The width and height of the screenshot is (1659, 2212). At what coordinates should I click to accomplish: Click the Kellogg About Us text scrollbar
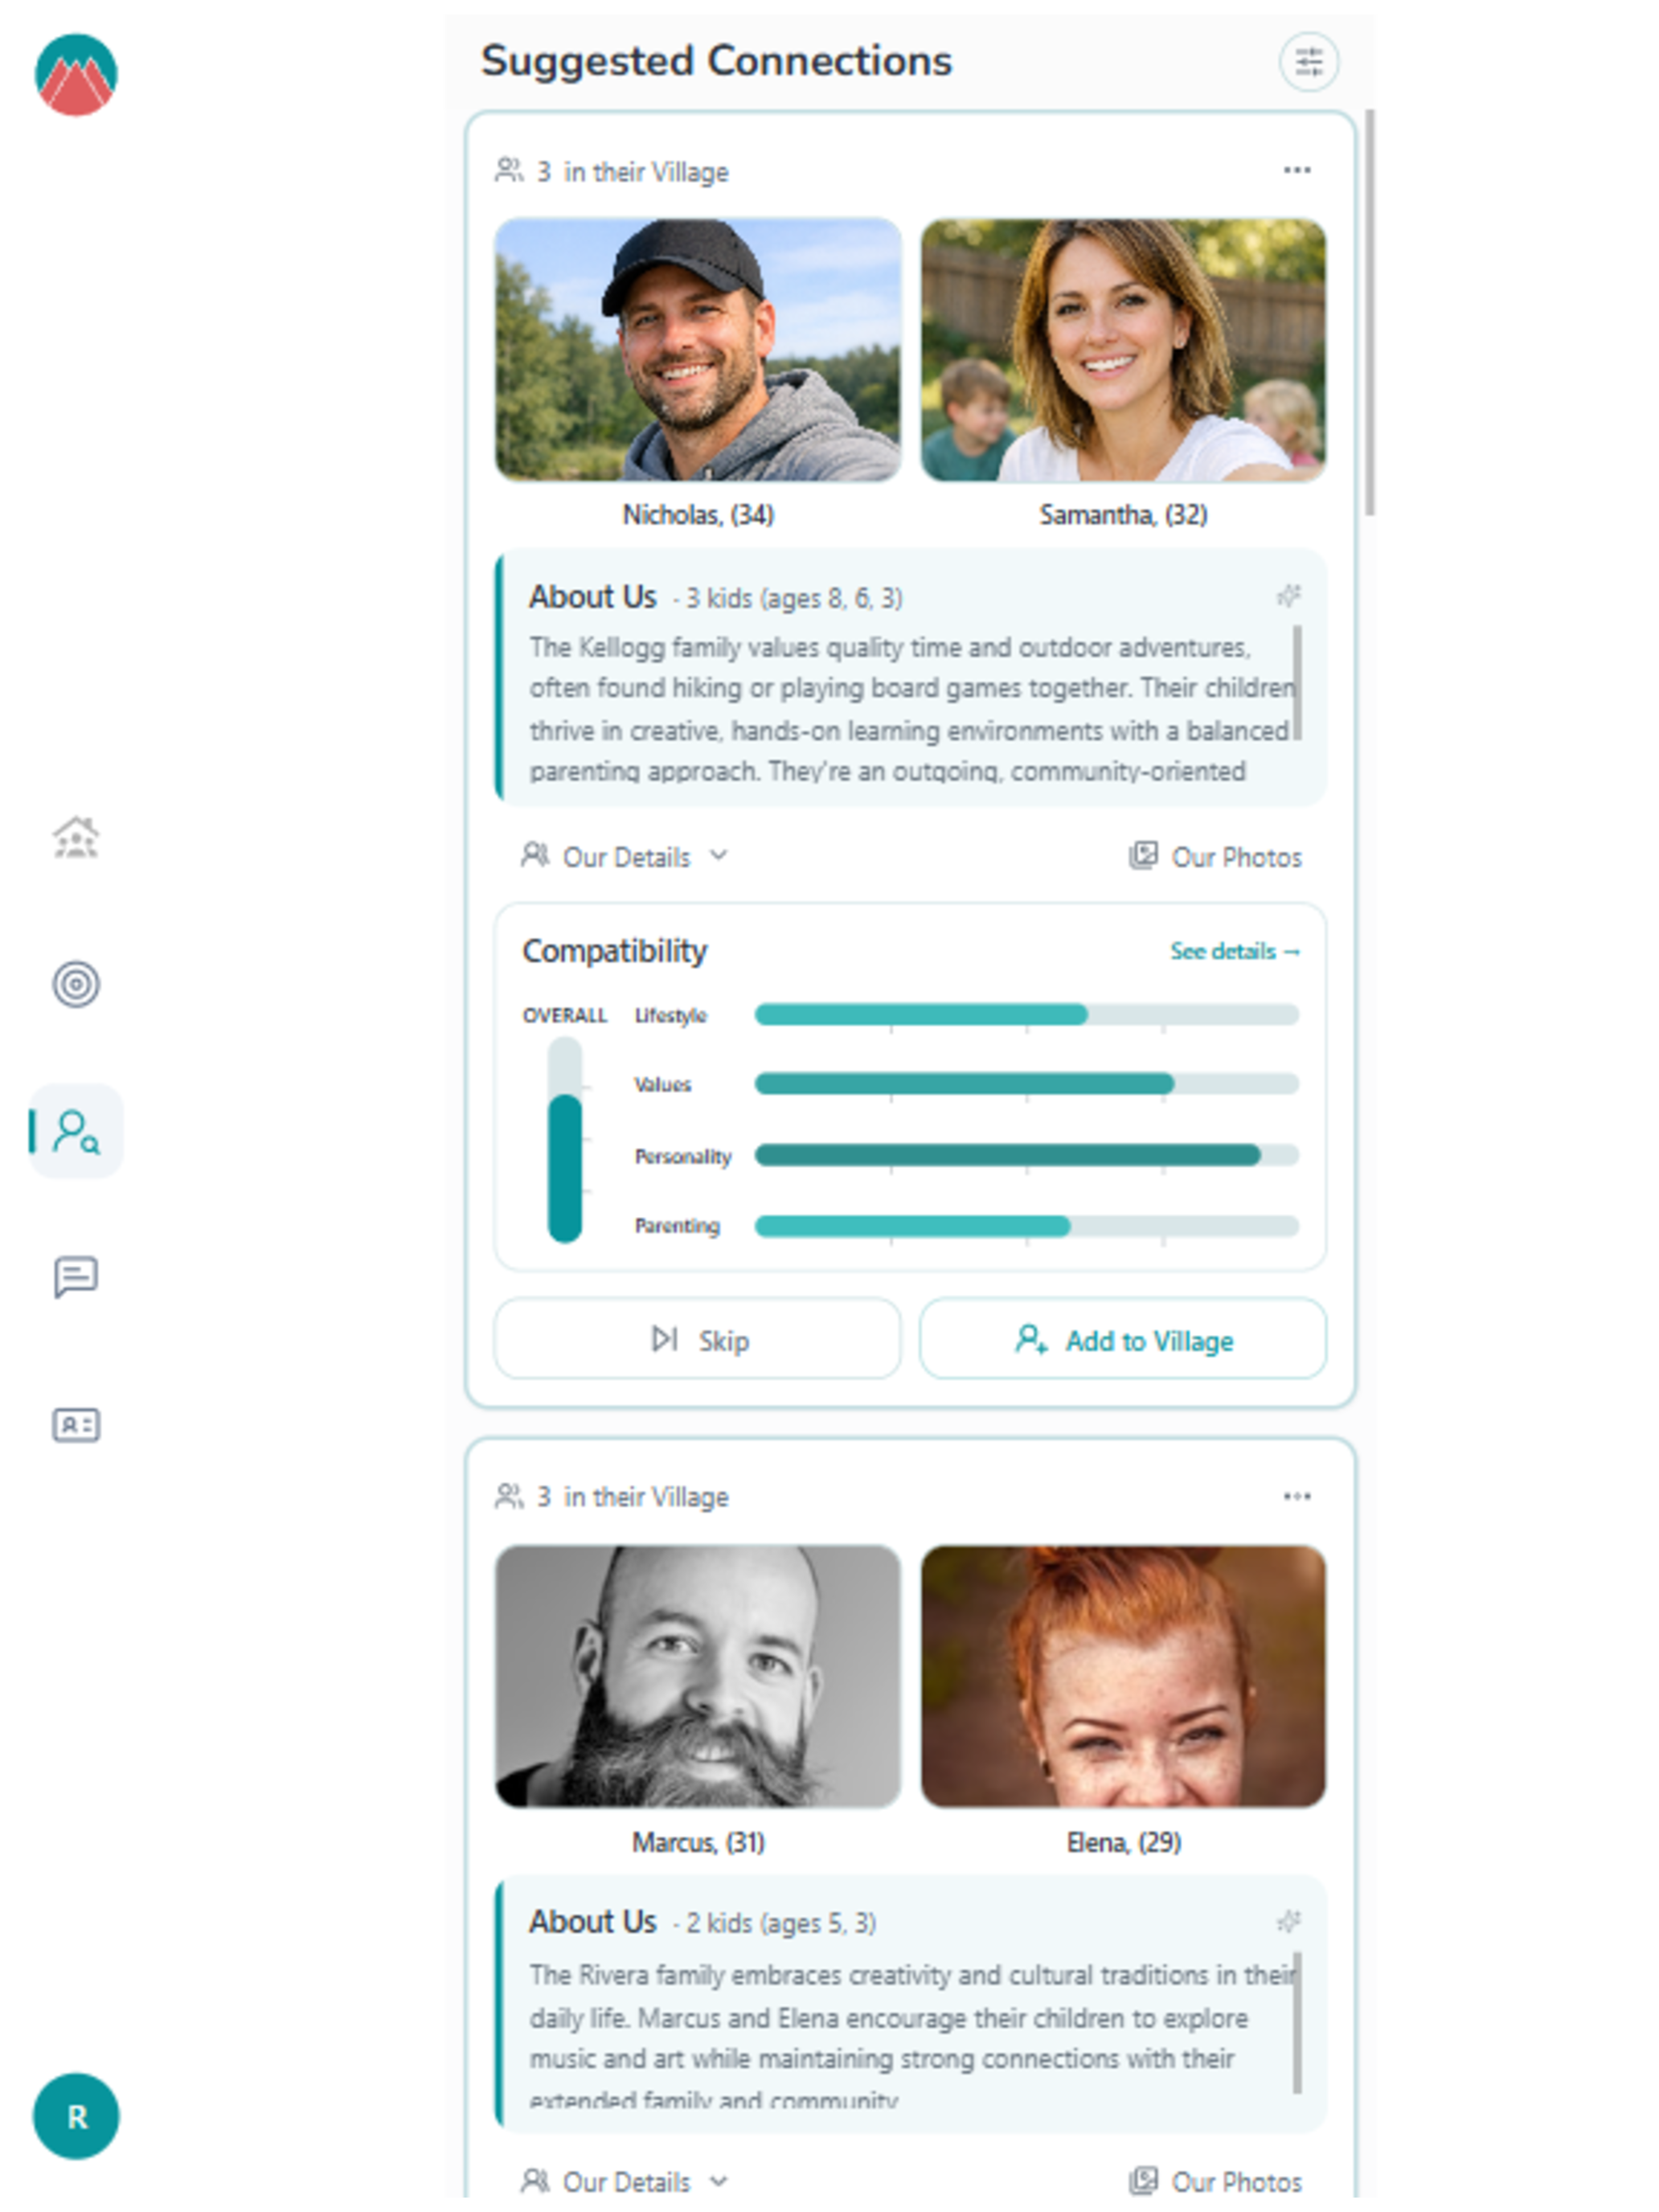(1297, 683)
